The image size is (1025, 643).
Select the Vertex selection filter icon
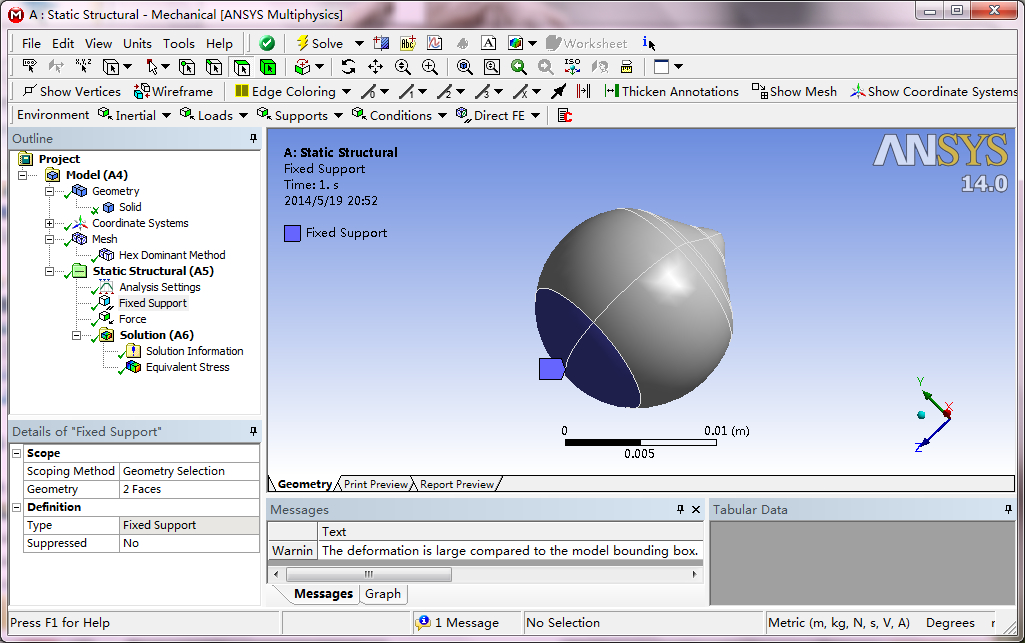coord(187,67)
